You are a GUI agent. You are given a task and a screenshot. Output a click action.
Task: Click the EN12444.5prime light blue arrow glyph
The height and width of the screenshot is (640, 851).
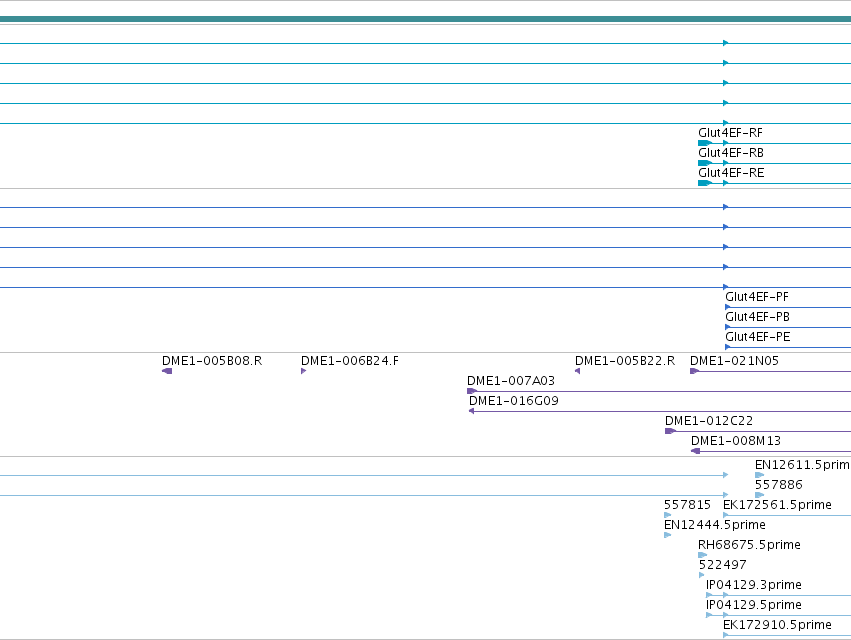(x=668, y=536)
